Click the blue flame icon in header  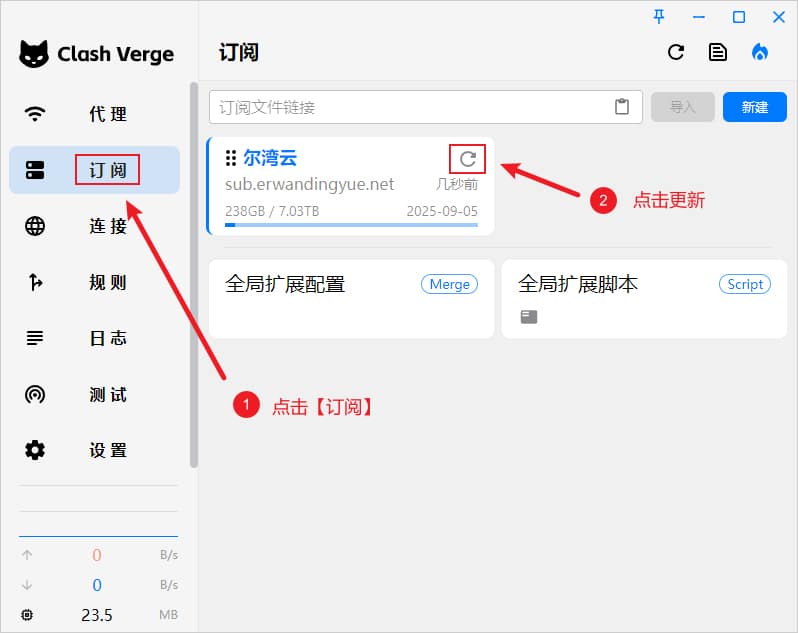(x=760, y=52)
